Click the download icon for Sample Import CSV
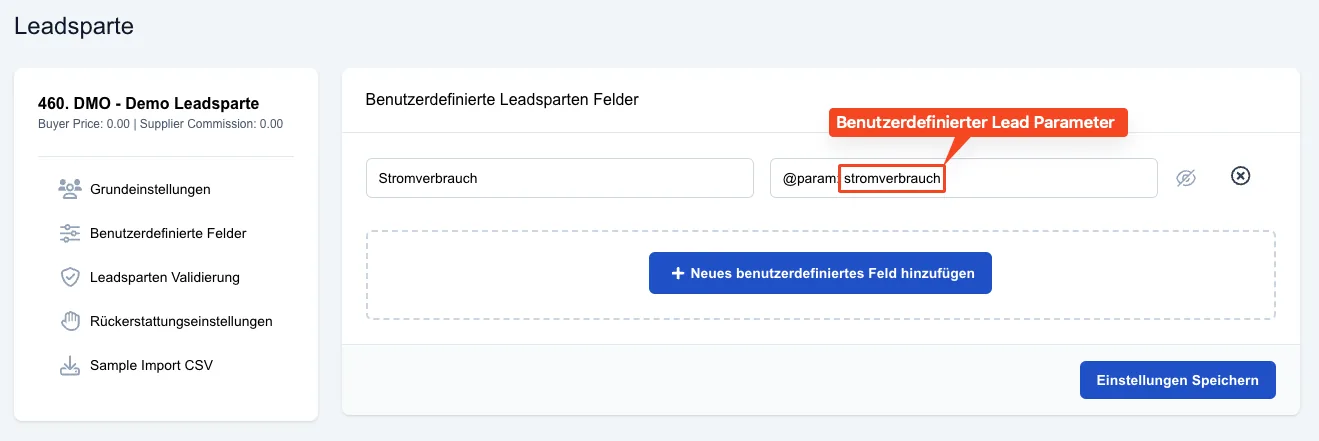This screenshot has width=1319, height=441. [x=69, y=365]
